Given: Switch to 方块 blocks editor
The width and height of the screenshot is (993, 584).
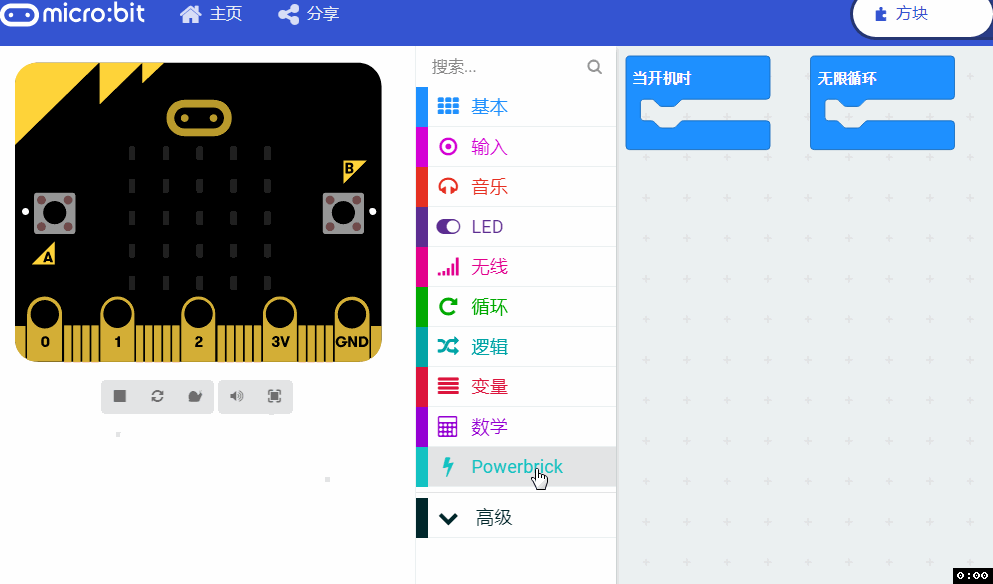Looking at the screenshot, I should pos(921,15).
